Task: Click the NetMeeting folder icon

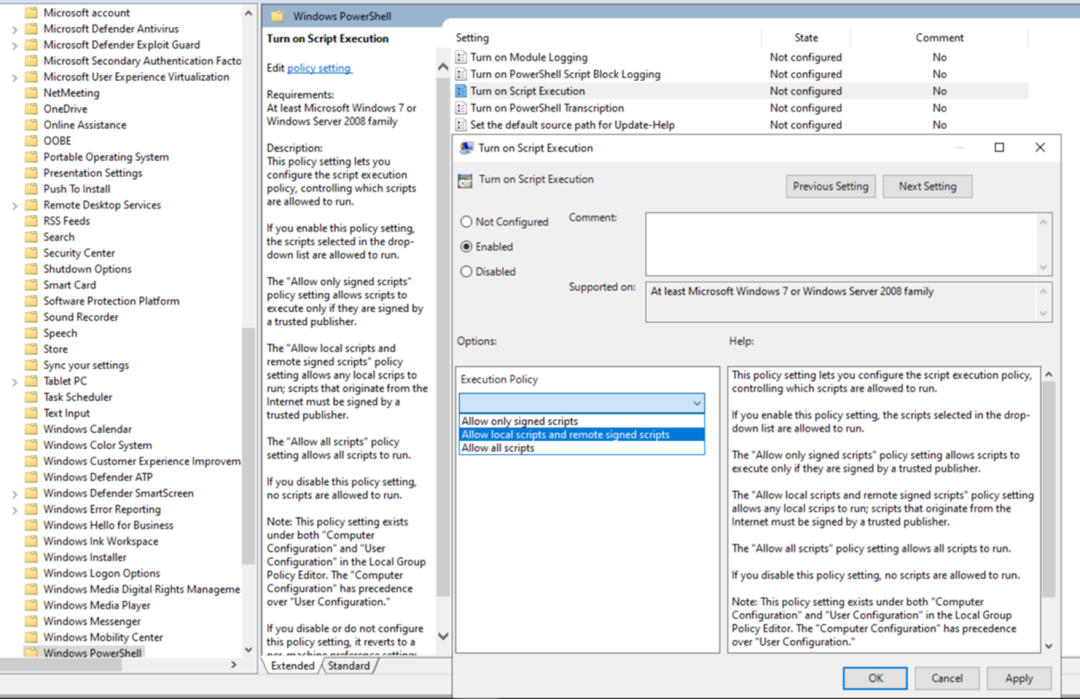Action: (31, 93)
